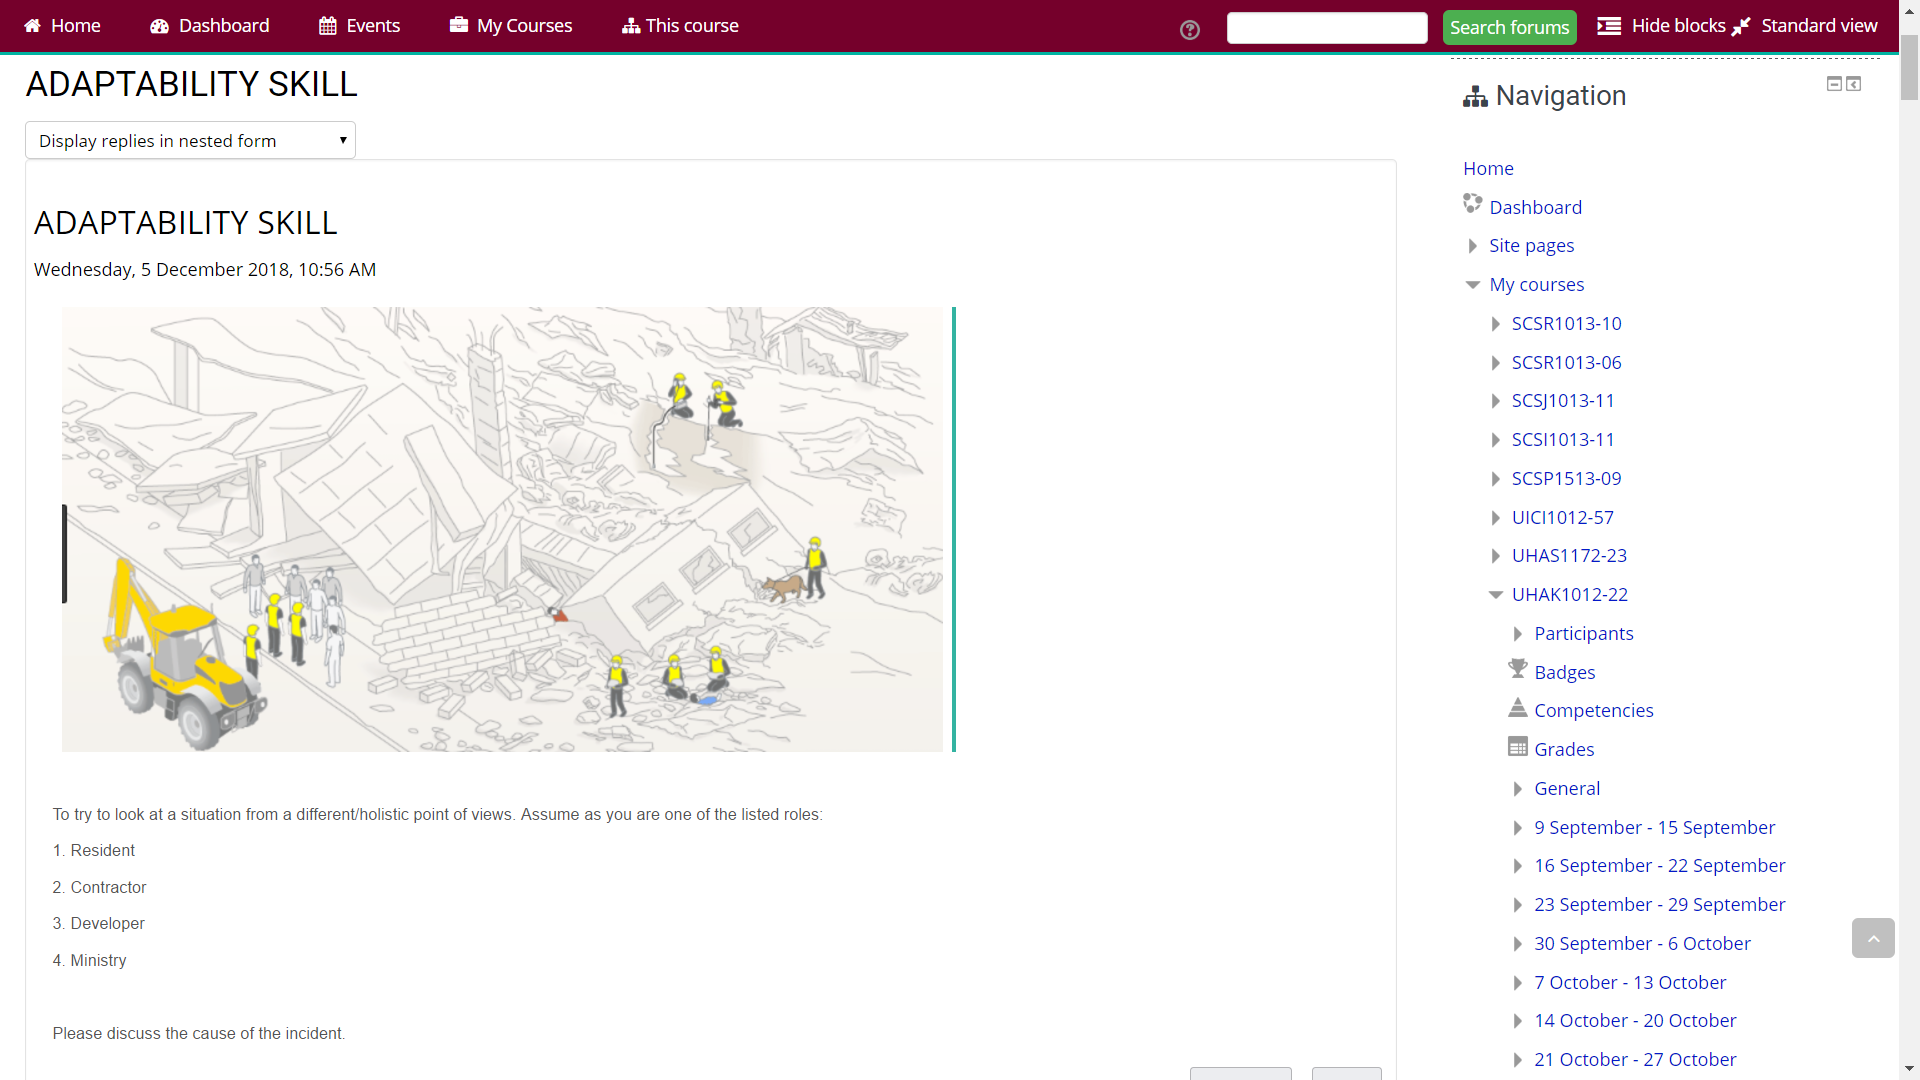Expand the Site pages tree node

[1472, 246]
